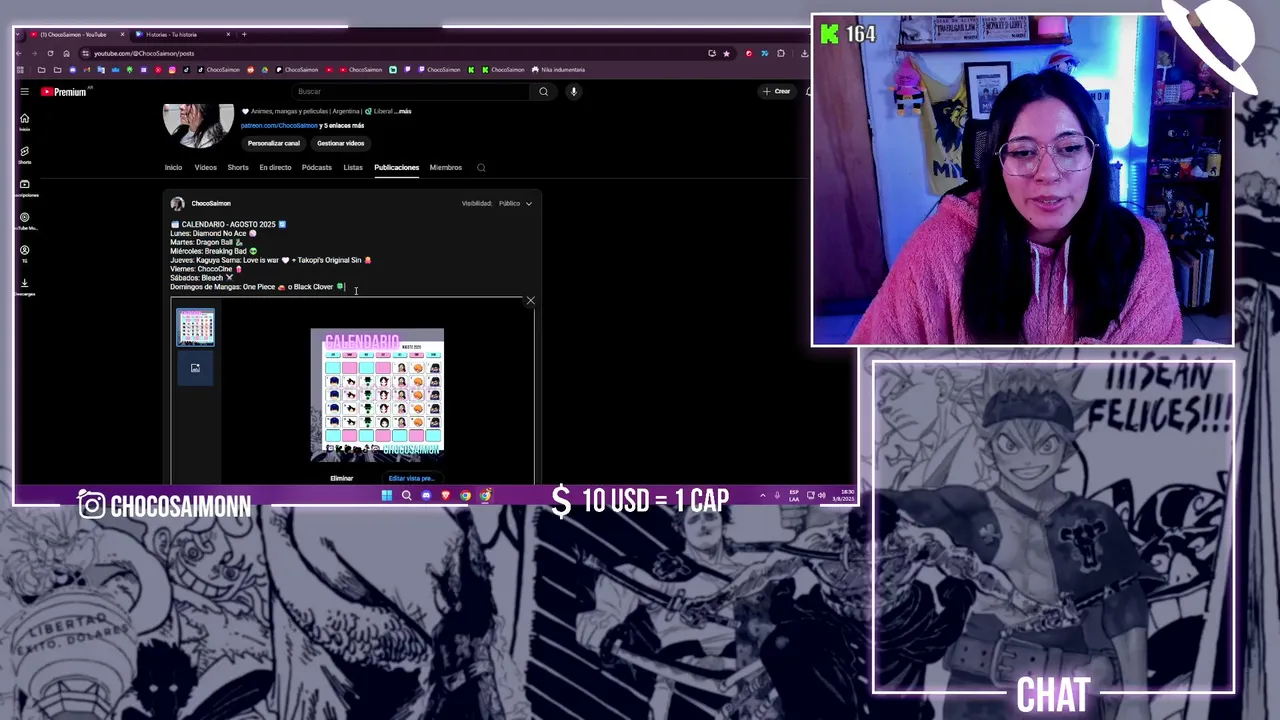1280x720 pixels.
Task: Click the browser home button
Action: click(66, 53)
